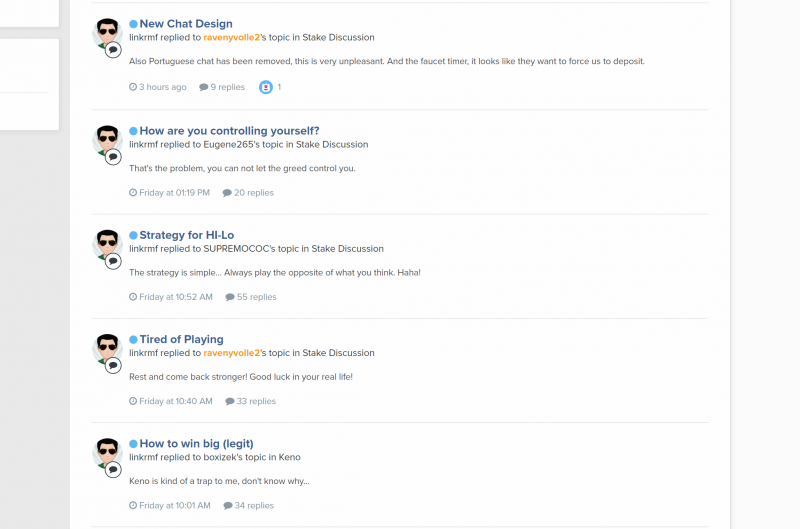Viewport: 800px width, 529px height.
Task: Open ravenyvolle2 profile in Tired of Playing entry
Action: click(x=232, y=353)
